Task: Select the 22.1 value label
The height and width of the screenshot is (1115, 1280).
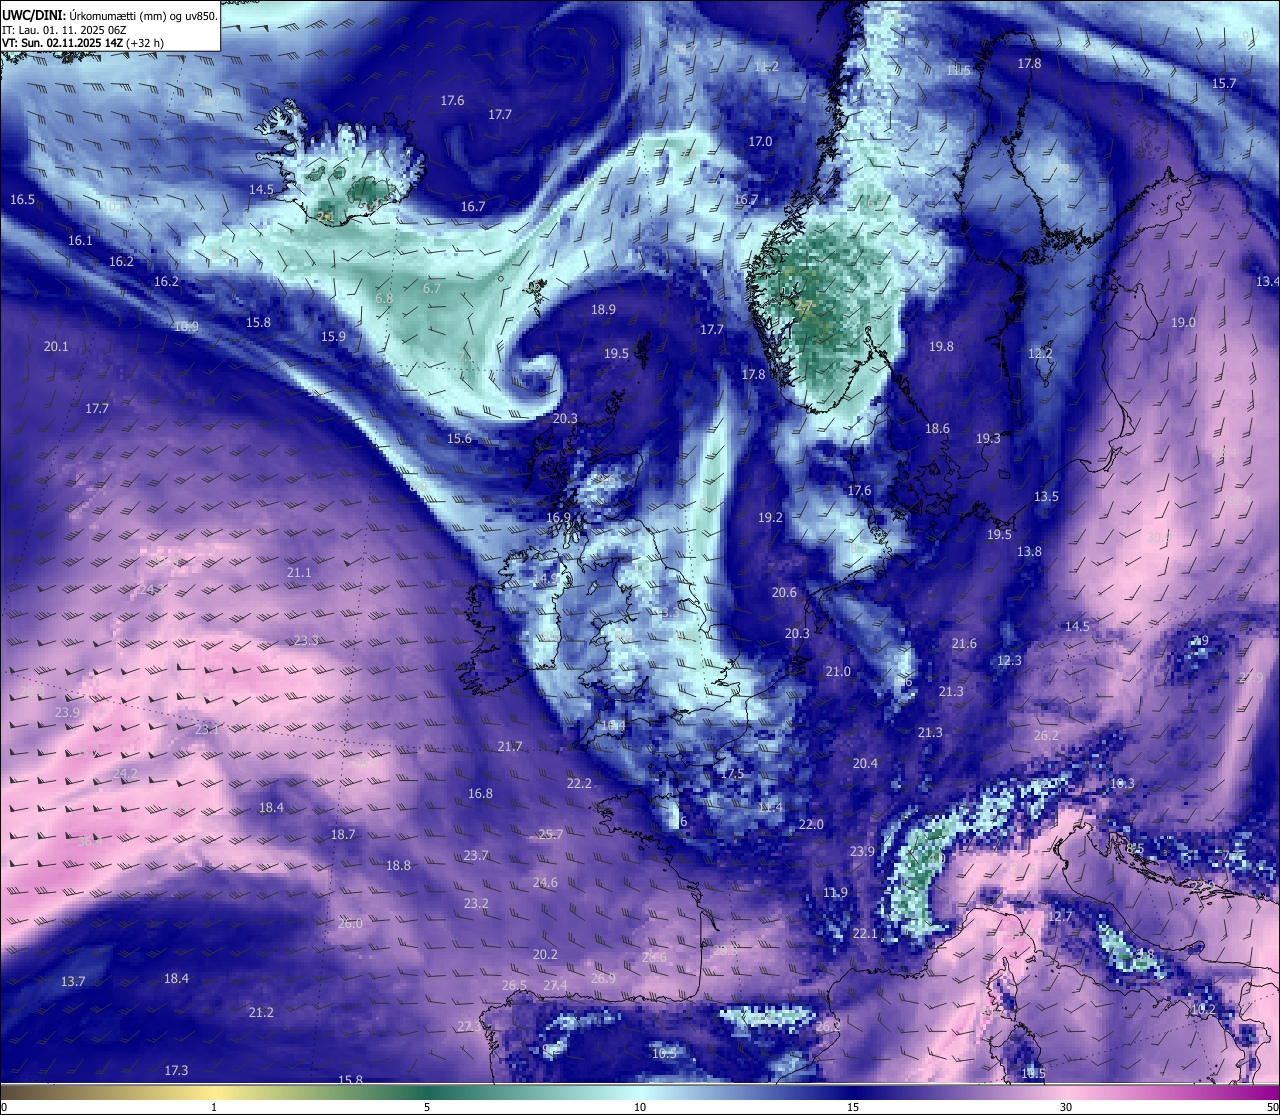Action: point(865,934)
